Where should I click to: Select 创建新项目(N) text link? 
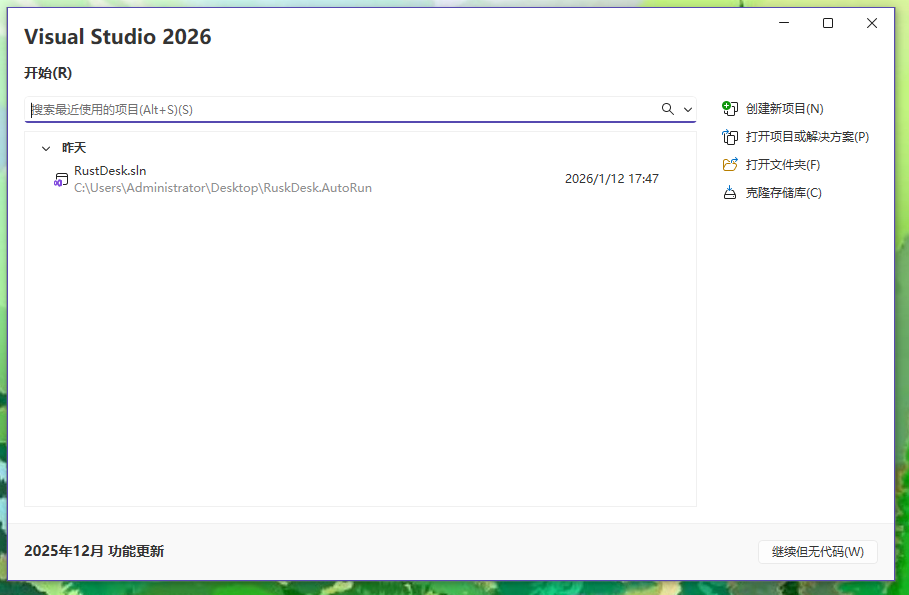pyautogui.click(x=784, y=108)
